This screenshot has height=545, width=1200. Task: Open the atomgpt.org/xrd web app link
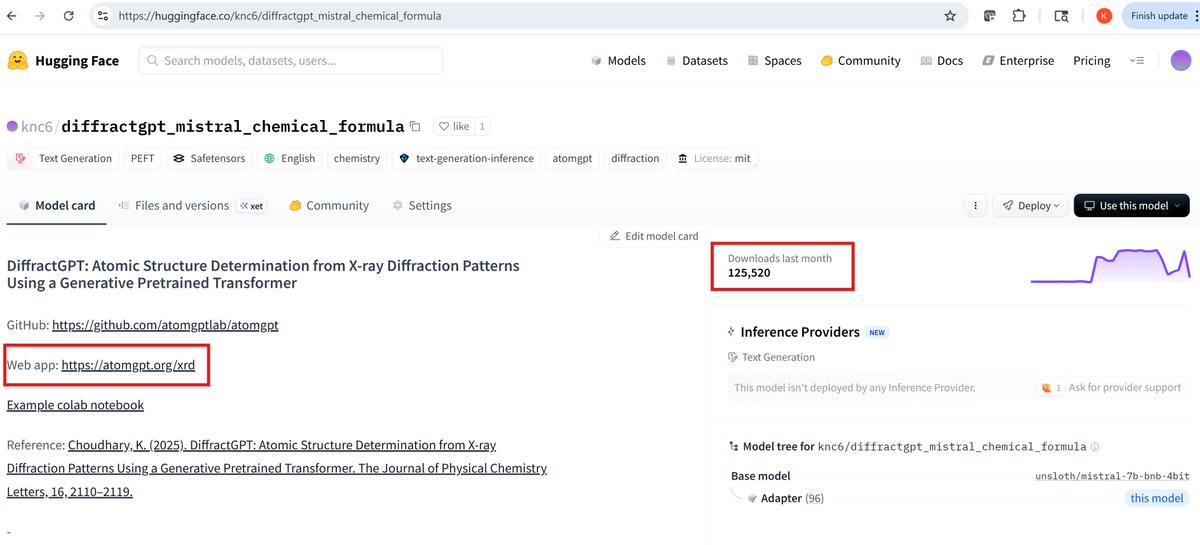point(128,365)
